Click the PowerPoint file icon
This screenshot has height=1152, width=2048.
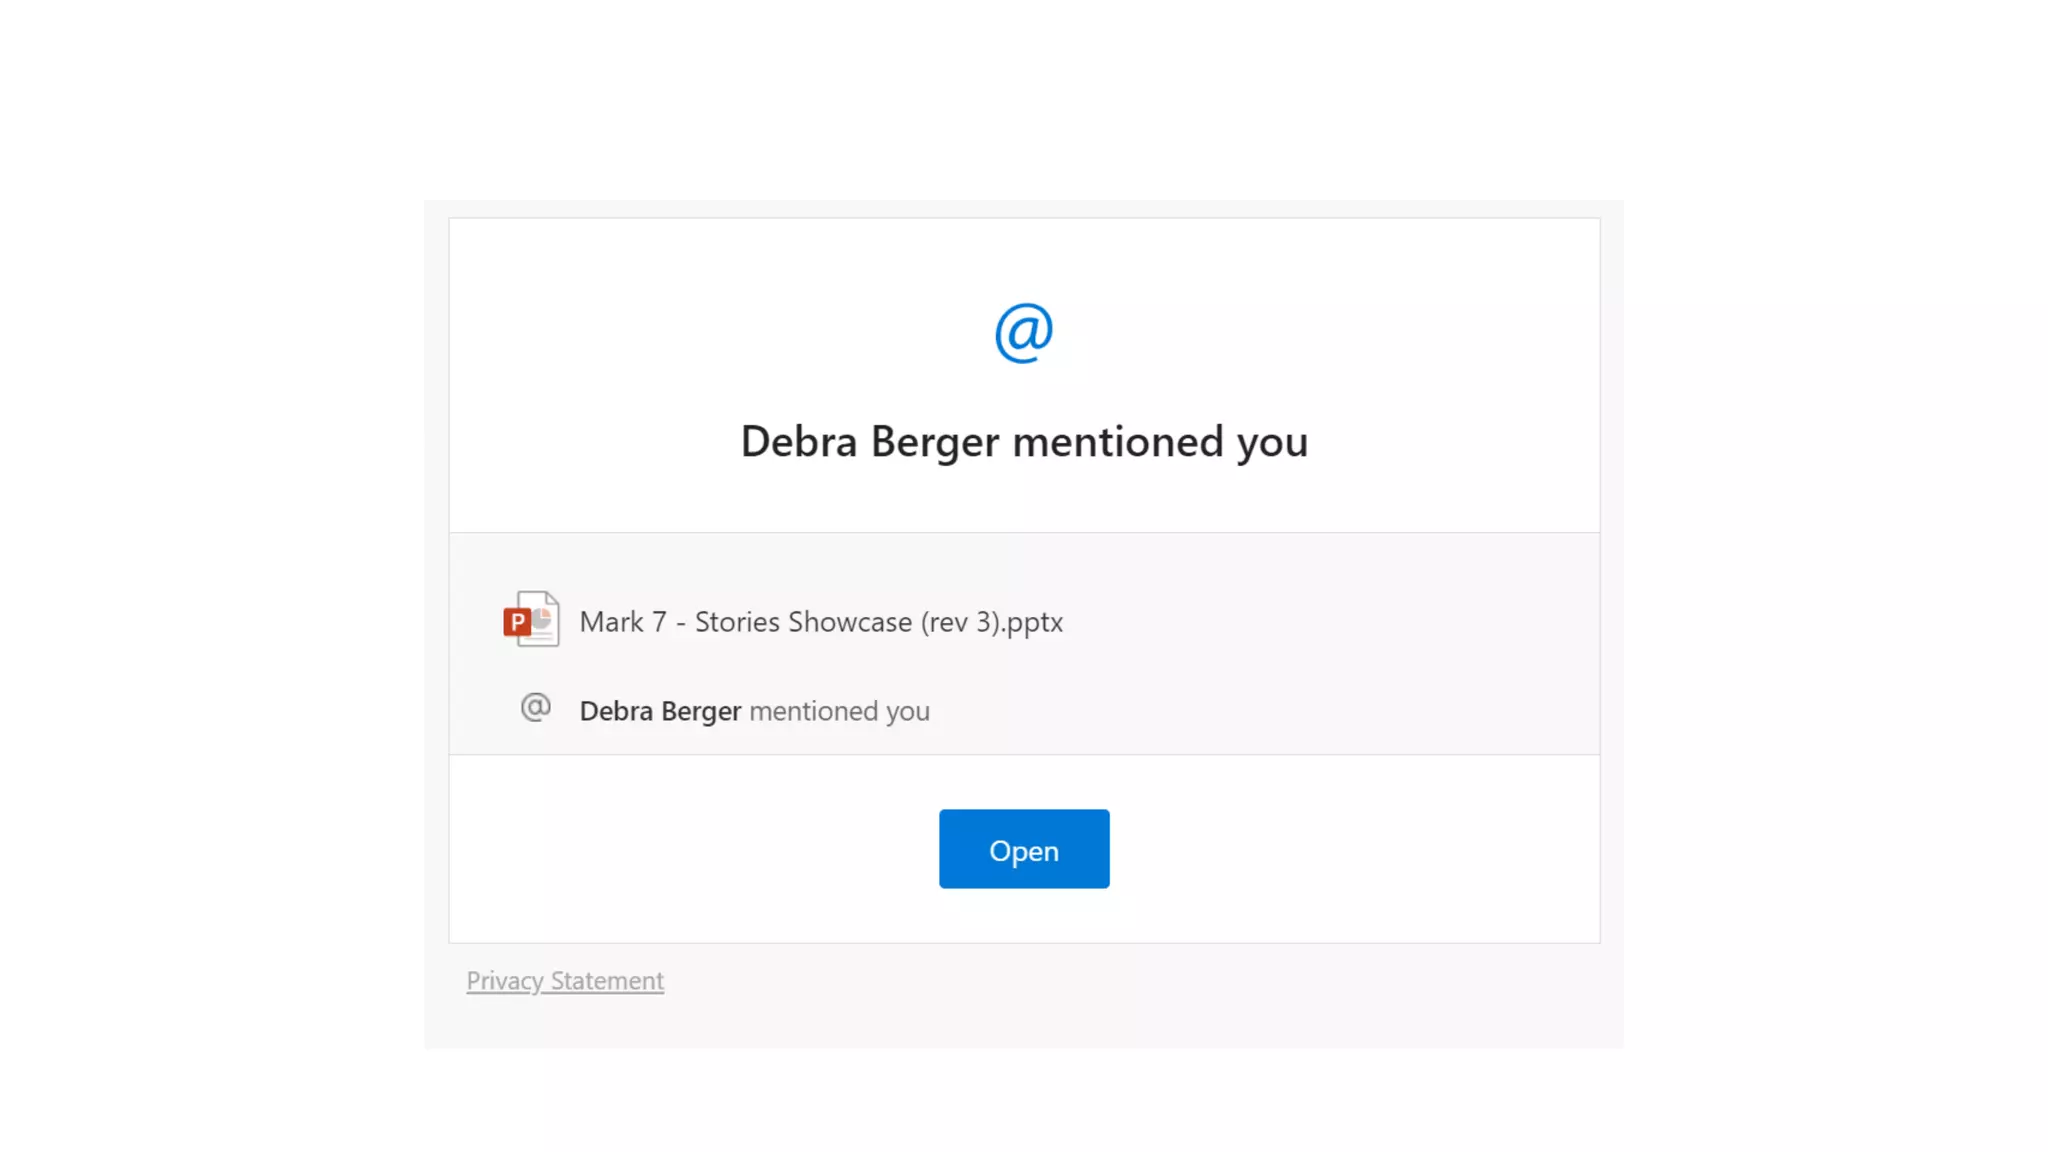coord(531,619)
